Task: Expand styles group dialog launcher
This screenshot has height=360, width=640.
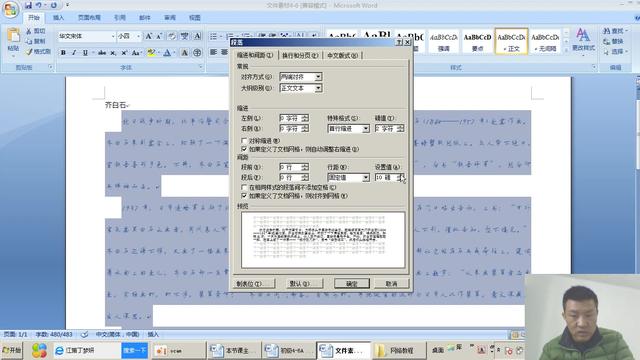Action: point(594,67)
